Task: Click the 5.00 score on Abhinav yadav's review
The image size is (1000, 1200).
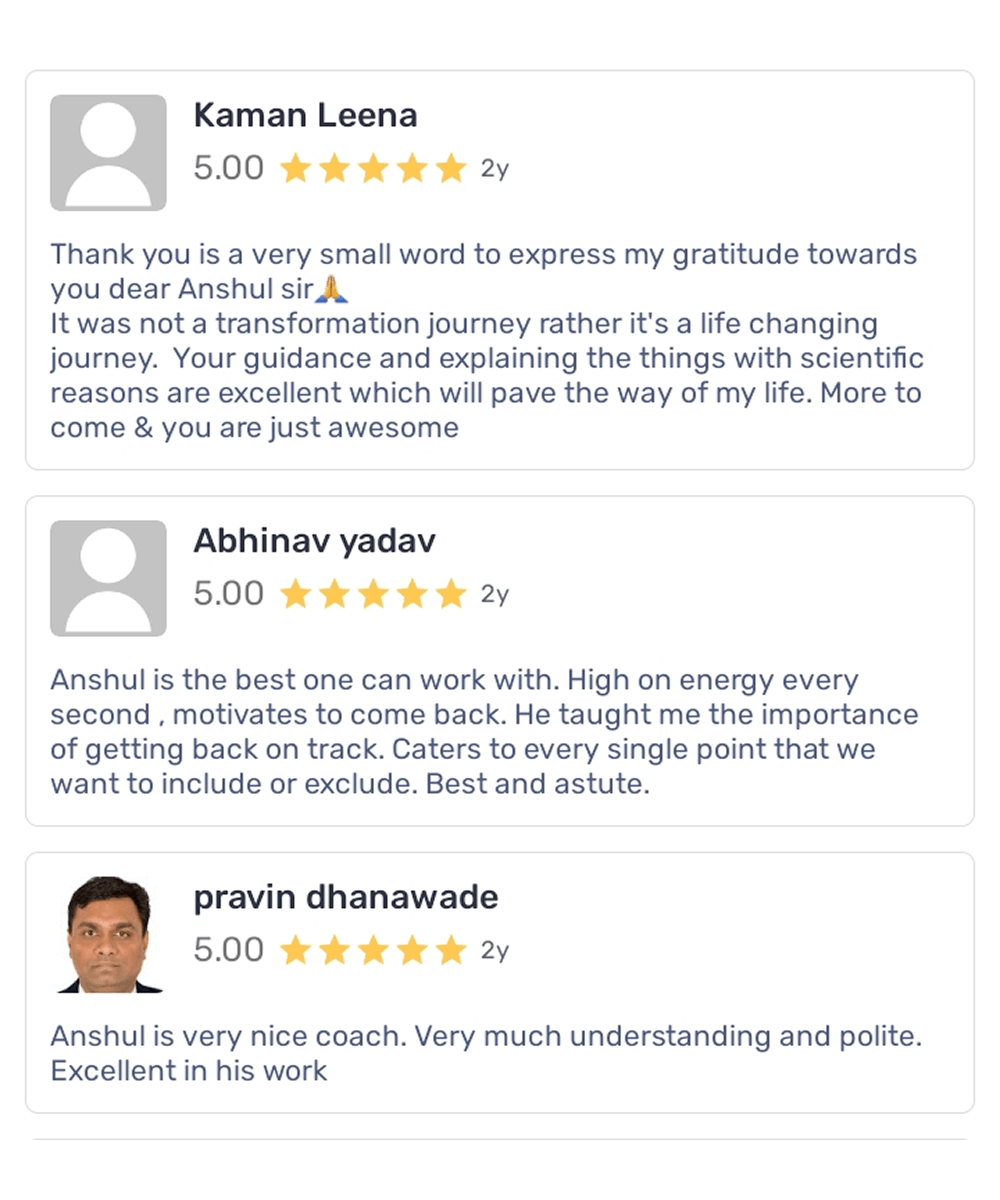Action: click(228, 594)
